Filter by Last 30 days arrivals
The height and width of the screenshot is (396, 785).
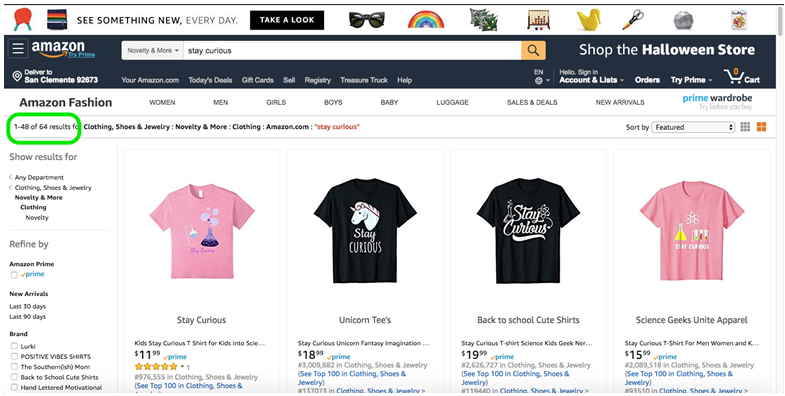[28, 306]
